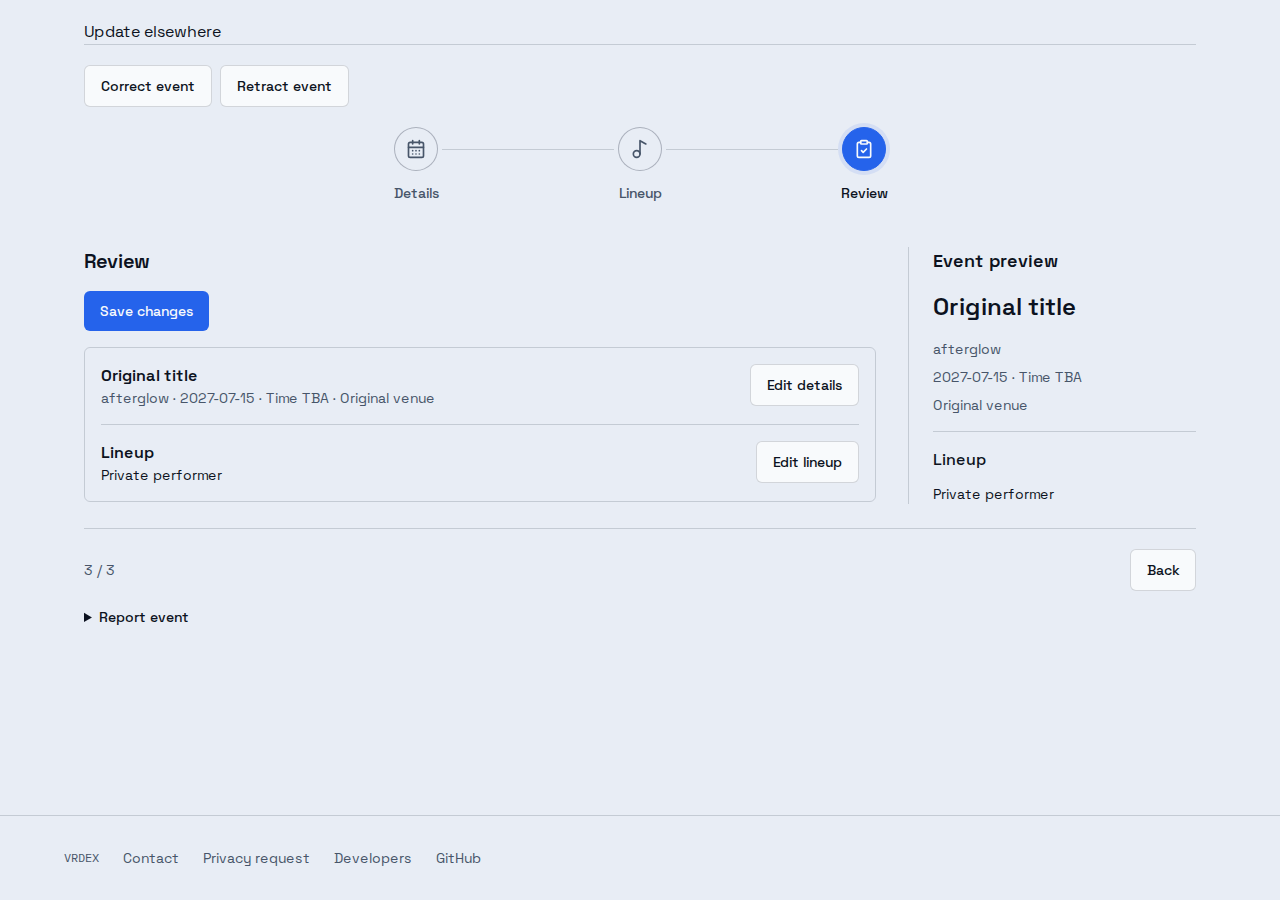Visit the Developers footer link
This screenshot has width=1280, height=900.
373,858
